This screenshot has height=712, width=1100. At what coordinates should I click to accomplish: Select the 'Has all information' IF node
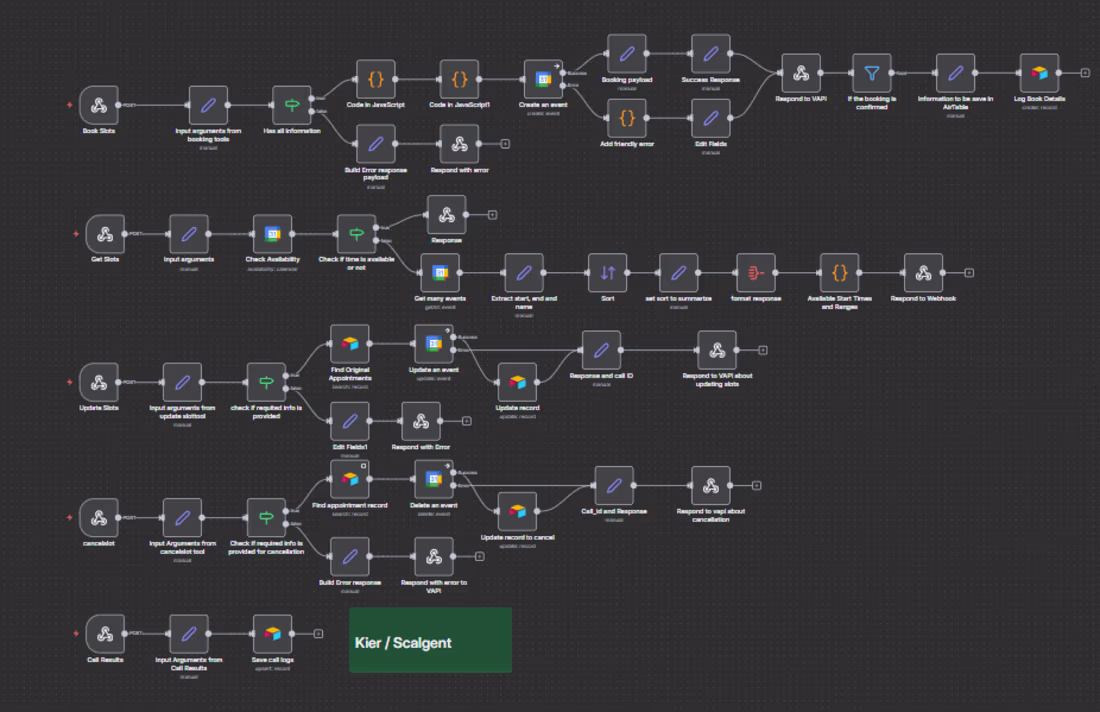[292, 105]
